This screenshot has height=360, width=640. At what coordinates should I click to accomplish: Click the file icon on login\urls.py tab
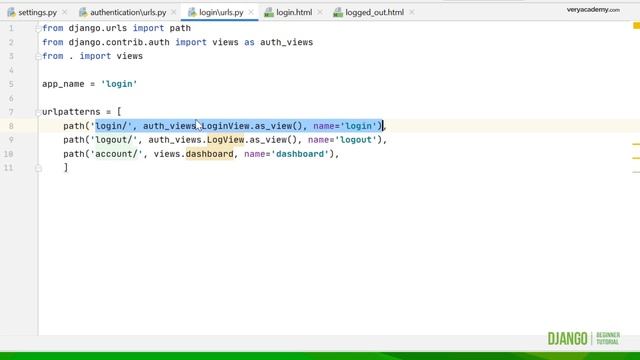point(192,13)
